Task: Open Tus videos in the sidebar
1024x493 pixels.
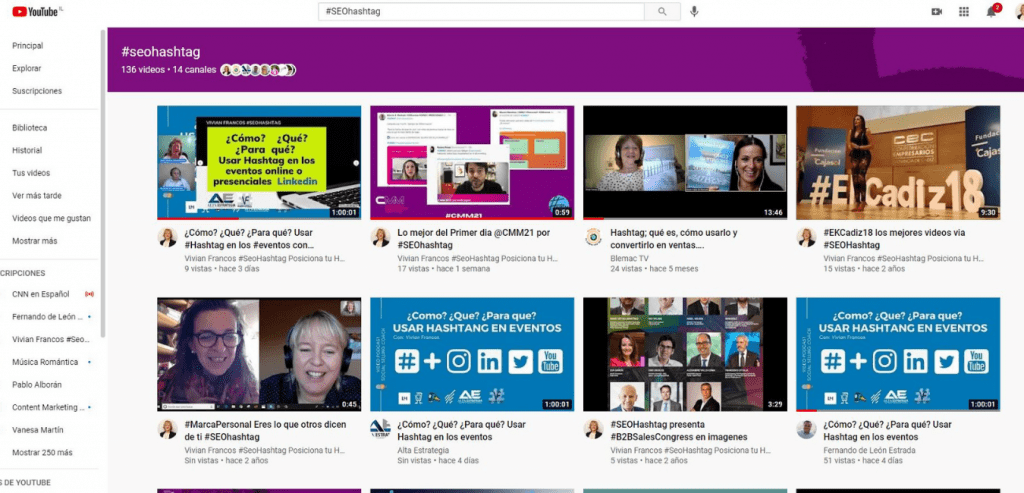Action: tap(31, 173)
